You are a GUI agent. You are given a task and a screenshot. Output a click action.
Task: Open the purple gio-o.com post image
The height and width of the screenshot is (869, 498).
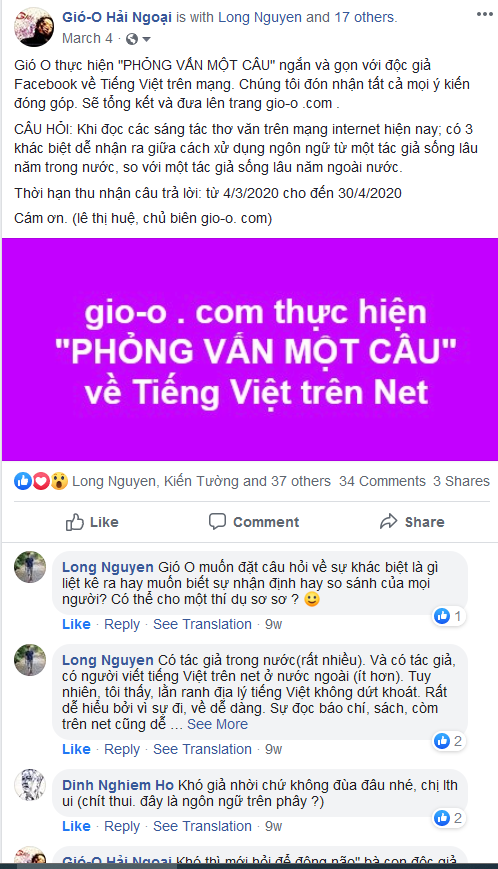pyautogui.click(x=249, y=349)
